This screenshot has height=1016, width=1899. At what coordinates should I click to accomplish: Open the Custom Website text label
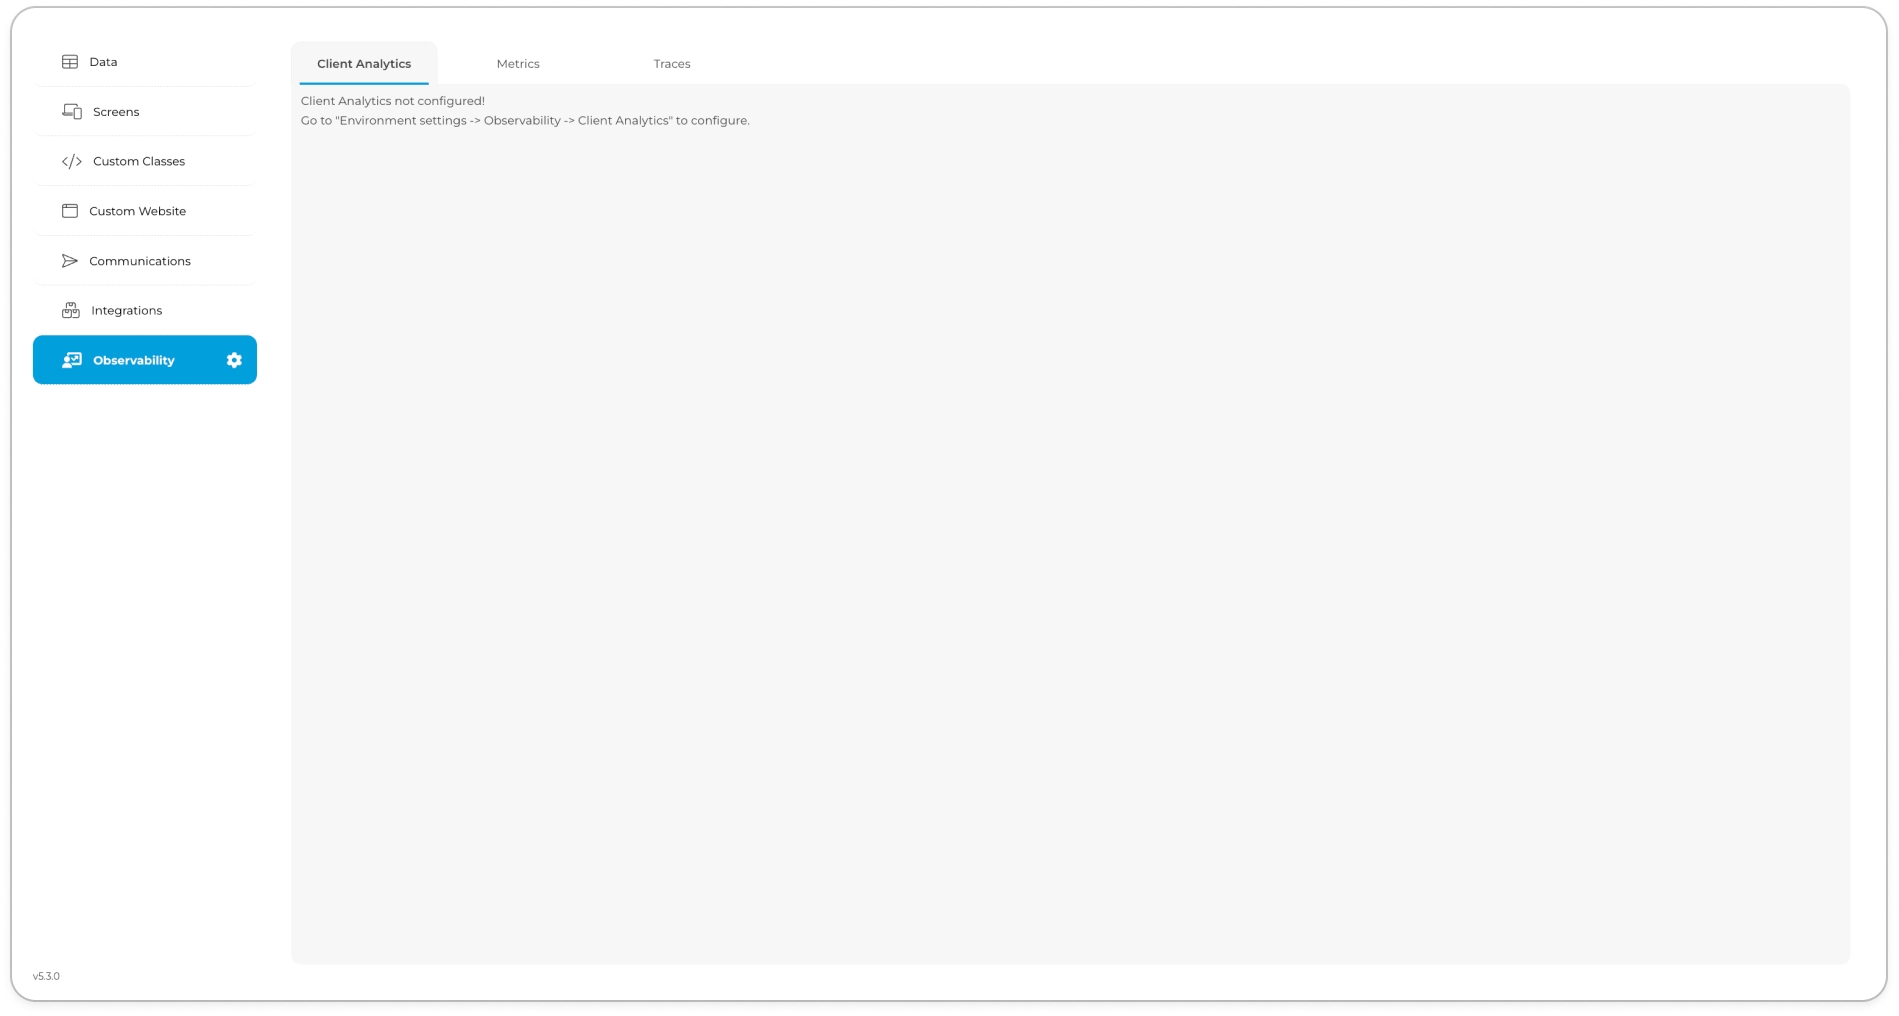pyautogui.click(x=137, y=211)
